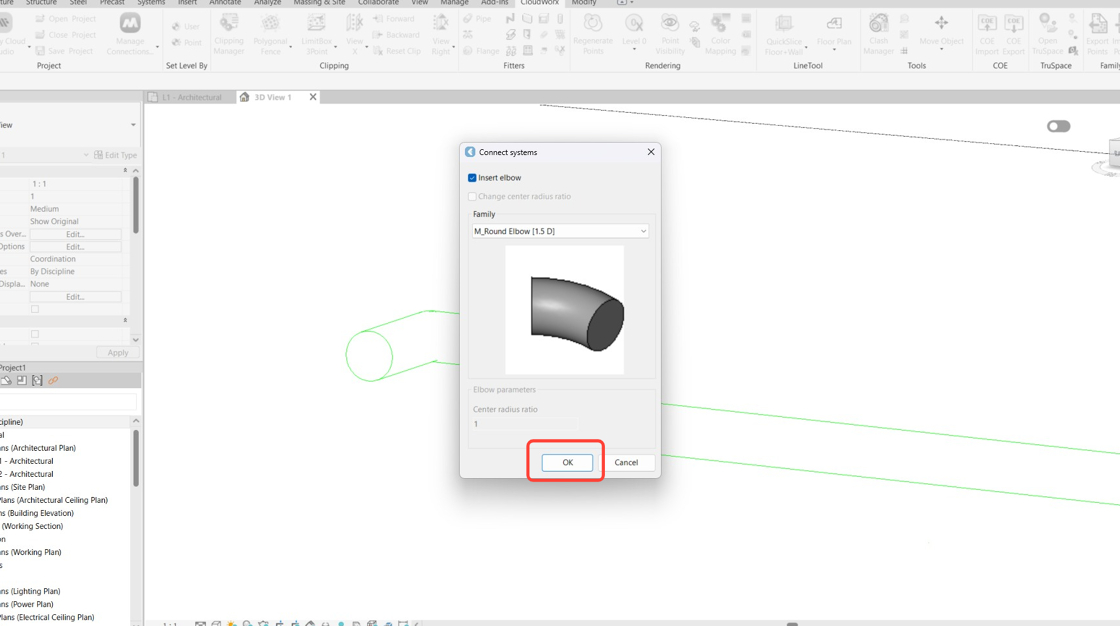This screenshot has height=626, width=1120.
Task: Uncheck the Insert elbow checkbox
Action: [472, 178]
